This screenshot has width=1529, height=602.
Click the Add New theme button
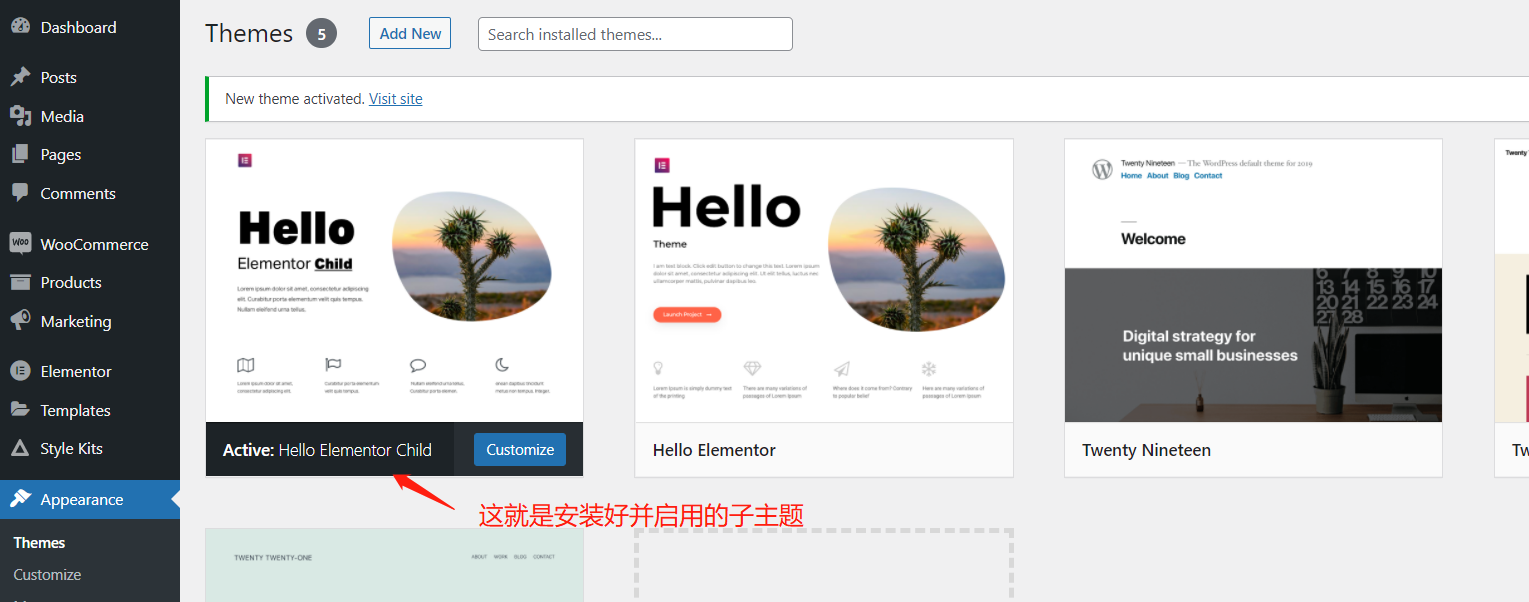point(410,33)
